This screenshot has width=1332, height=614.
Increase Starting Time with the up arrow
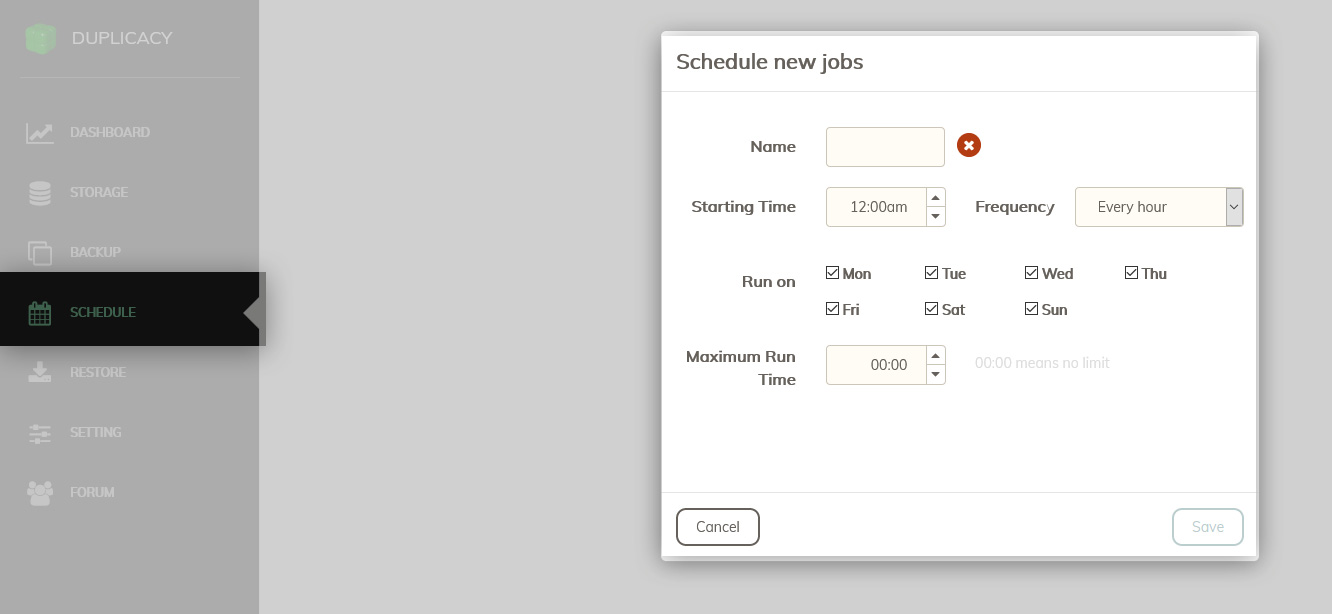click(x=936, y=197)
